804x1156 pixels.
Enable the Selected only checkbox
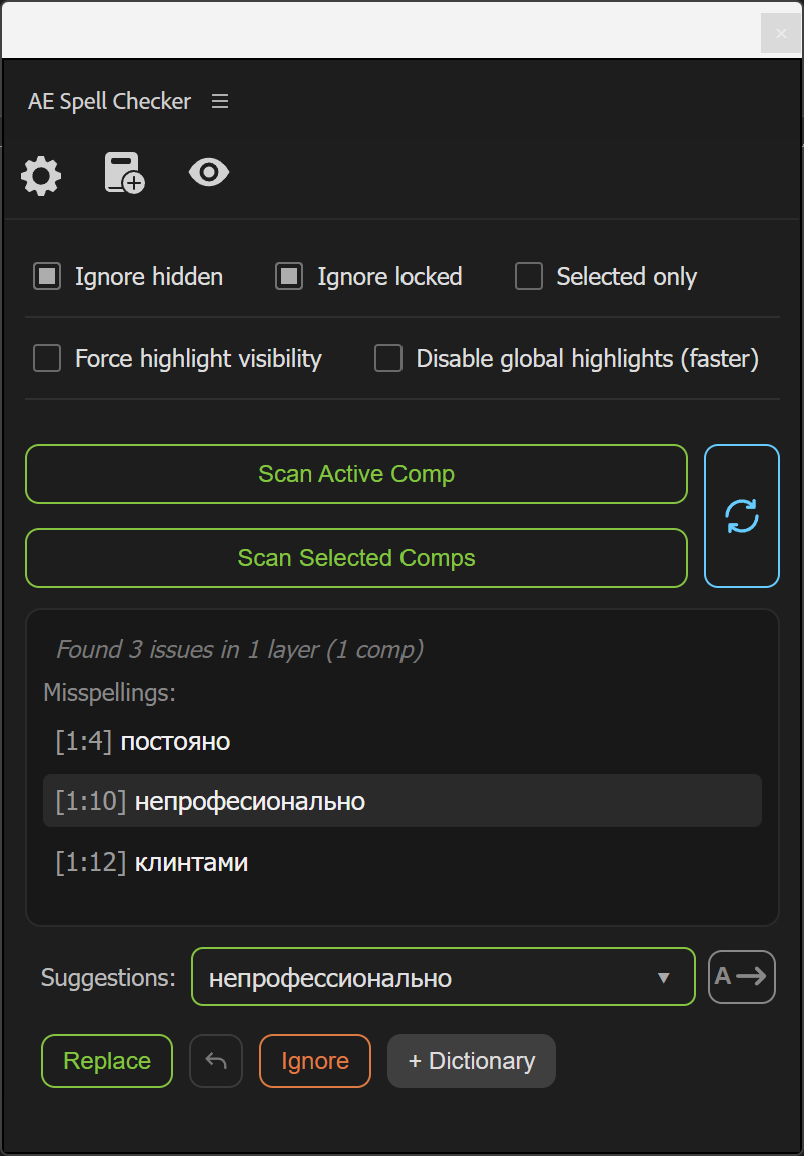tap(529, 276)
